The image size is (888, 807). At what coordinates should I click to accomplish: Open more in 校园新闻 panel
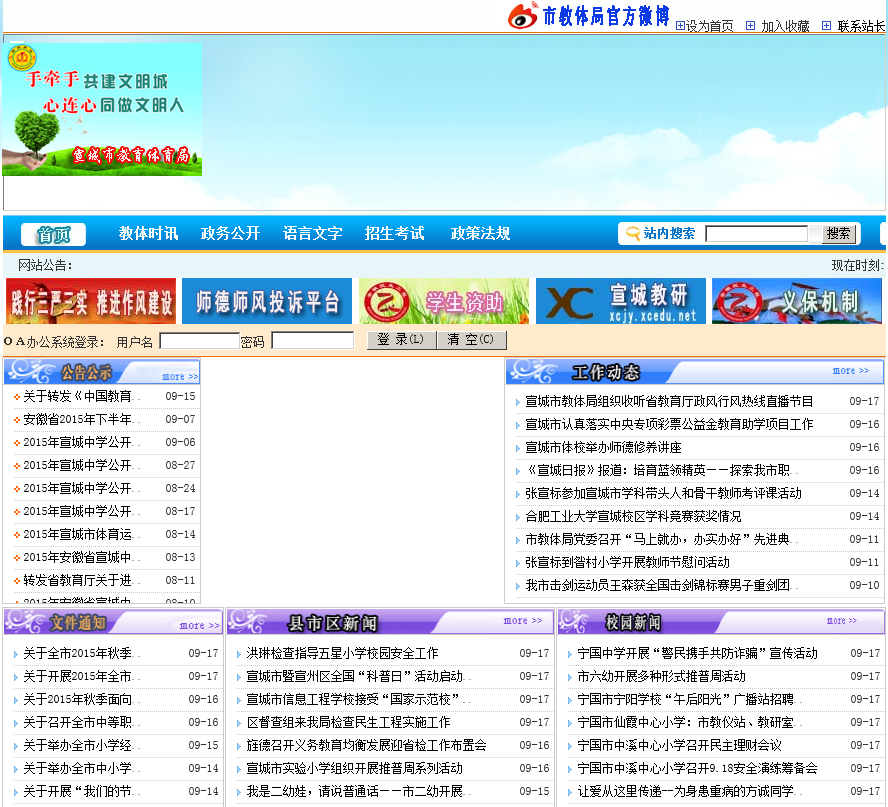pyautogui.click(x=842, y=621)
